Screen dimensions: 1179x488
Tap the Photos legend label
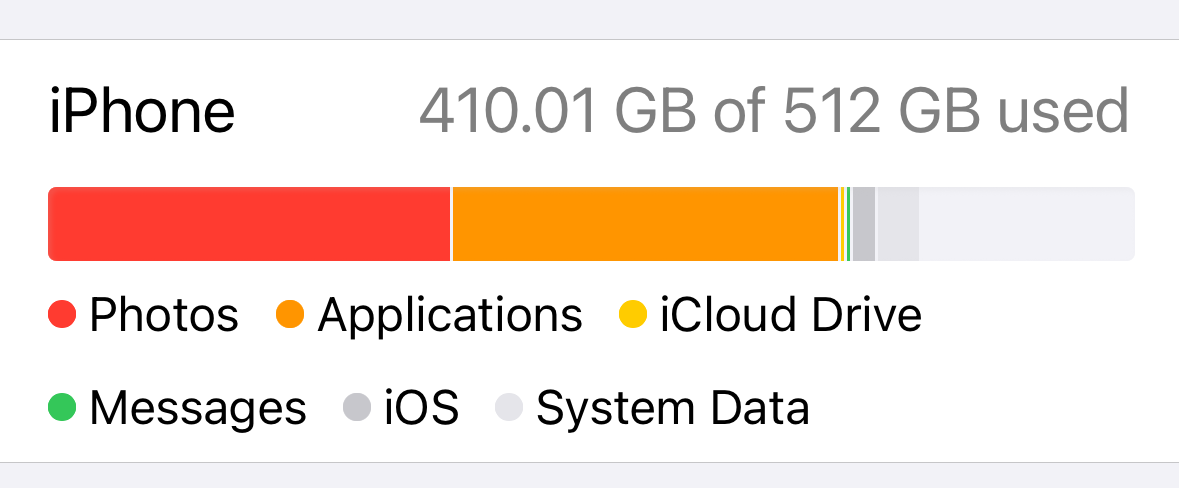[x=164, y=315]
